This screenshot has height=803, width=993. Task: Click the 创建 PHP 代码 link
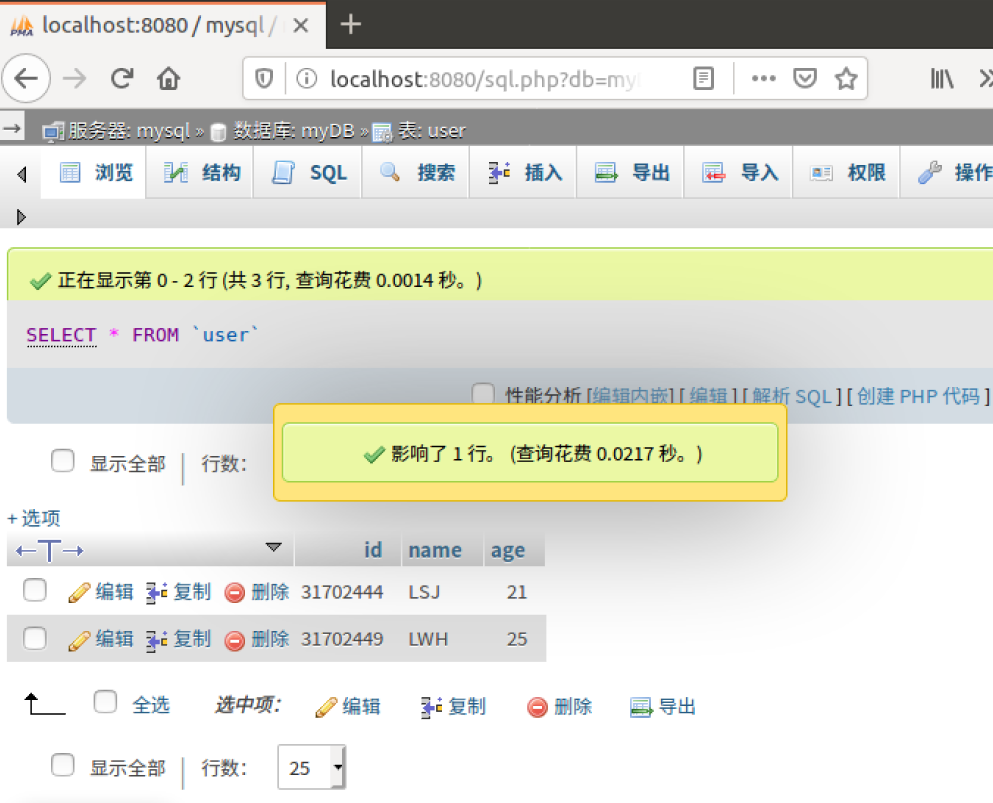[918, 396]
